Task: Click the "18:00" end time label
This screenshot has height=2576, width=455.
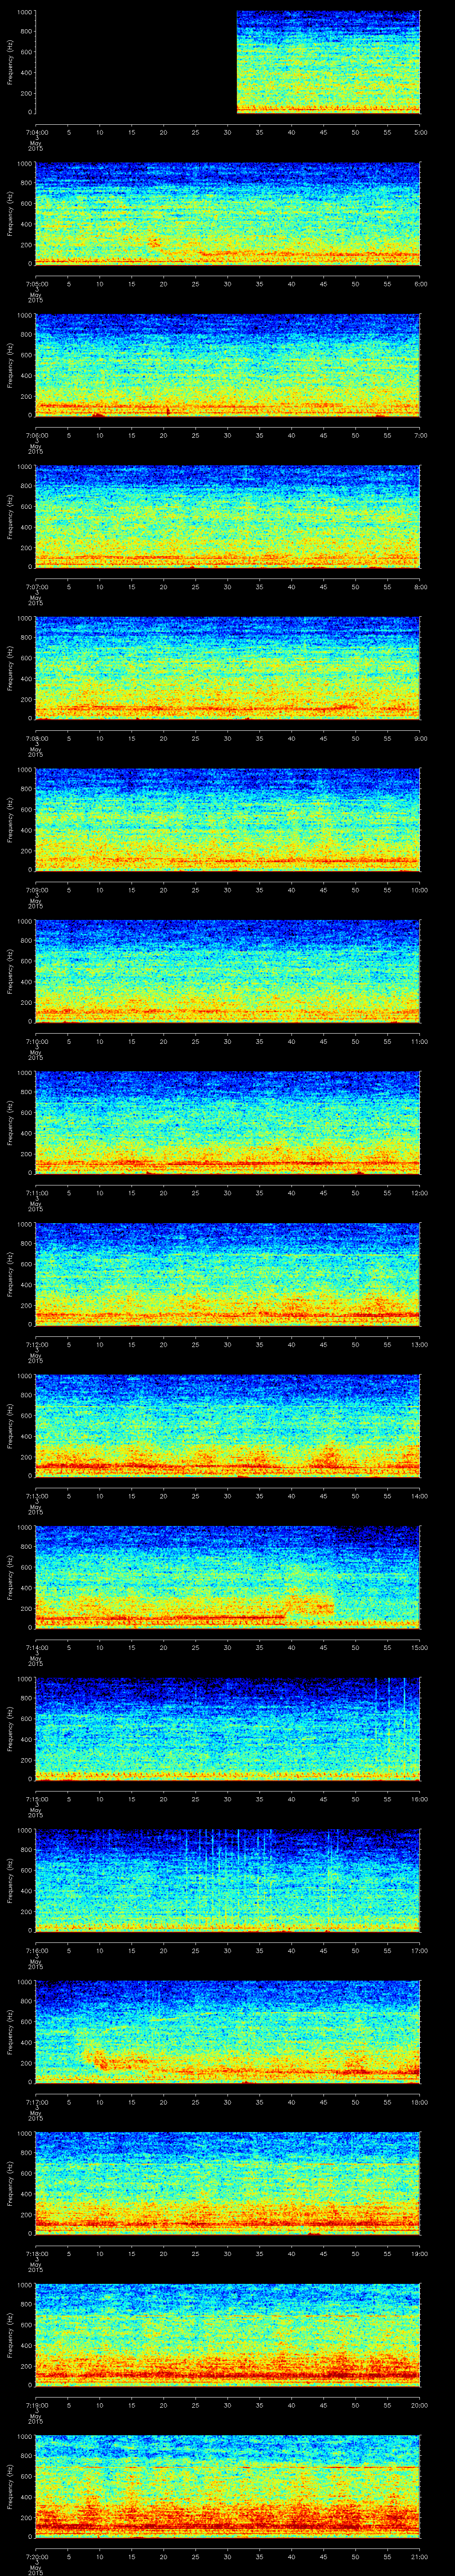Action: pos(419,2101)
